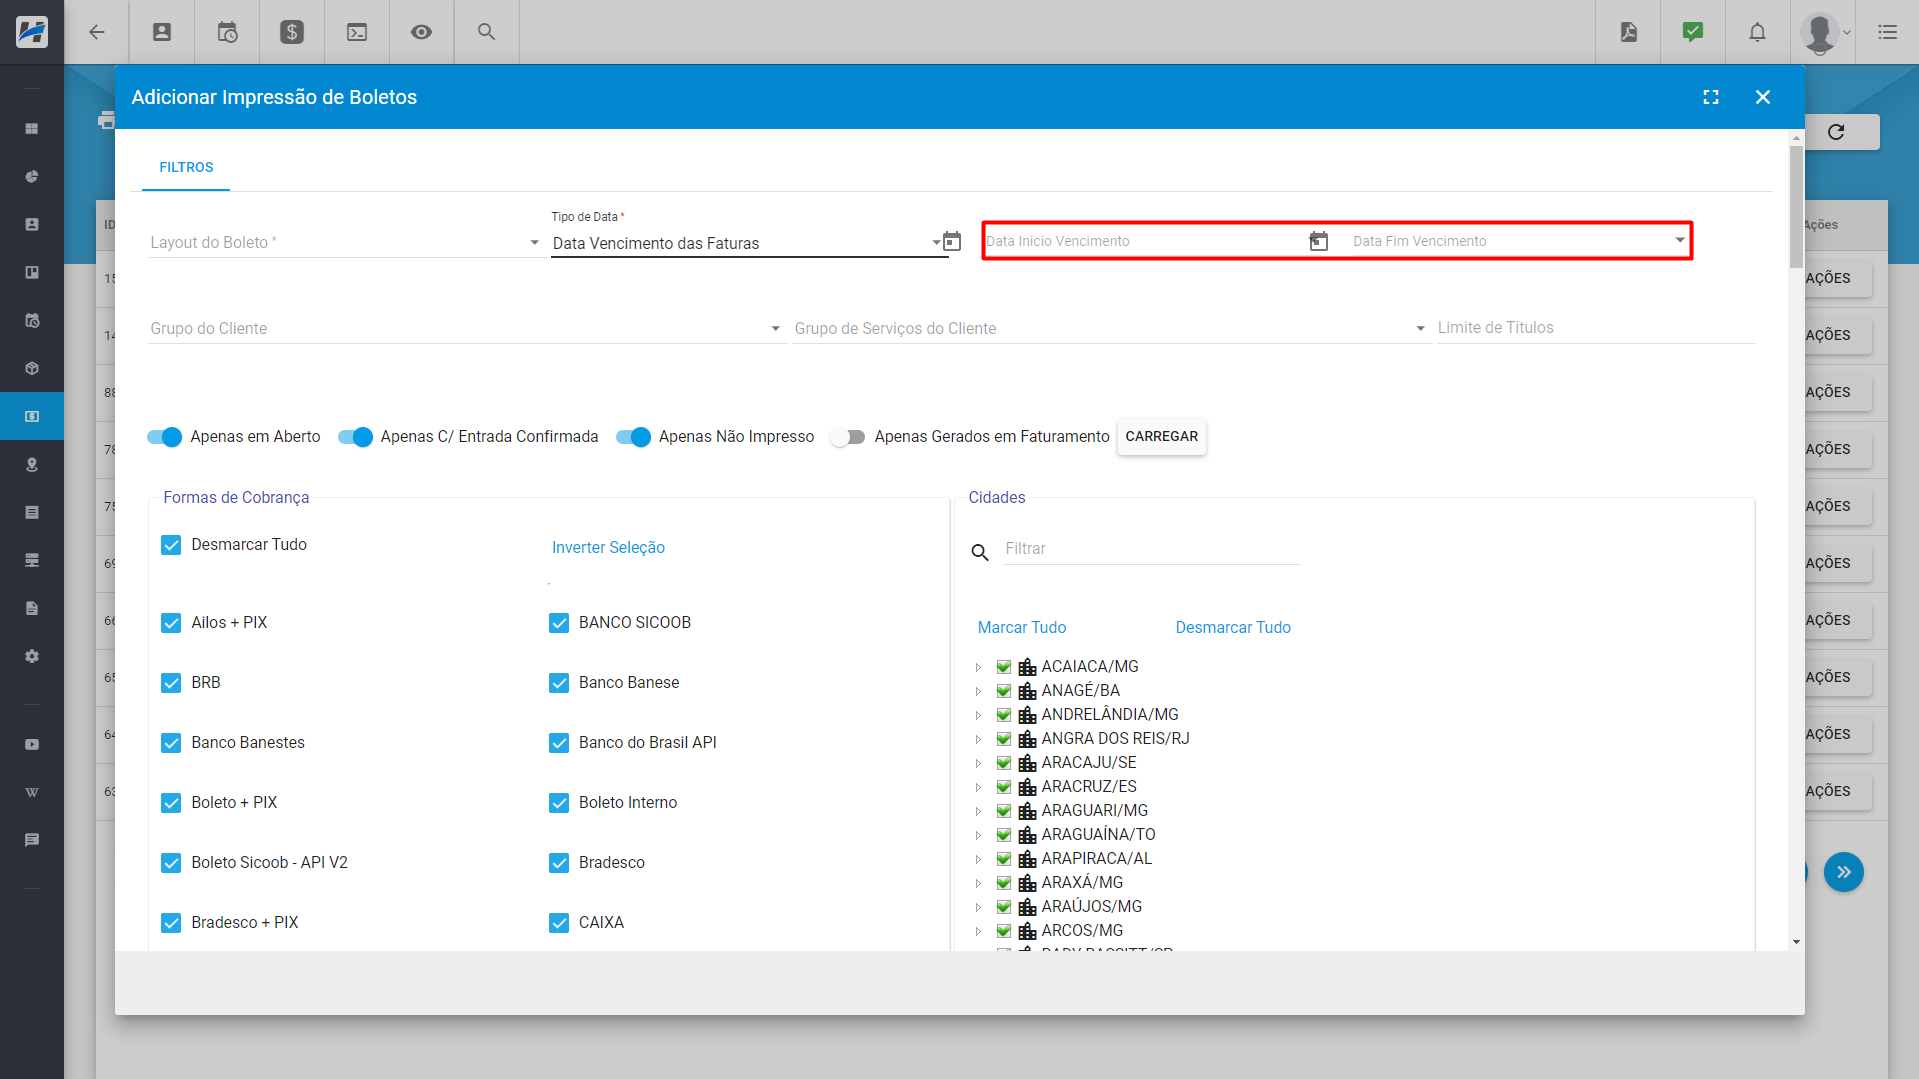Select the ARAGUAÍNA/TO city row
The width and height of the screenshot is (1919, 1079).
pos(1097,835)
